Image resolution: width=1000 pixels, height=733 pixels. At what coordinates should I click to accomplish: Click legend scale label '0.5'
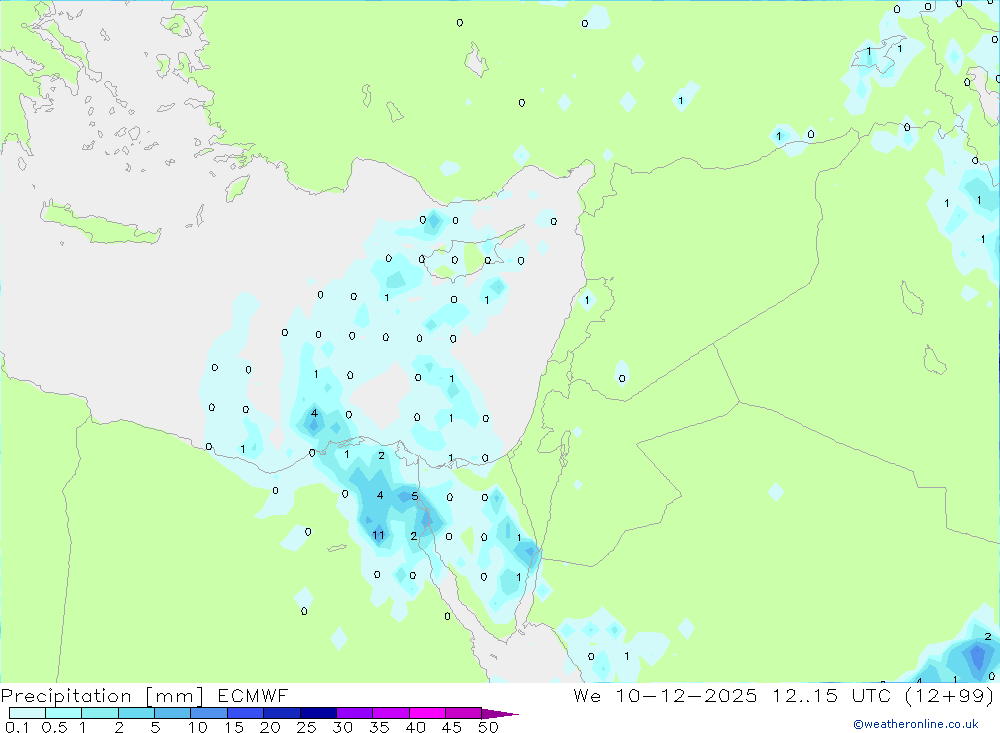pyautogui.click(x=54, y=727)
